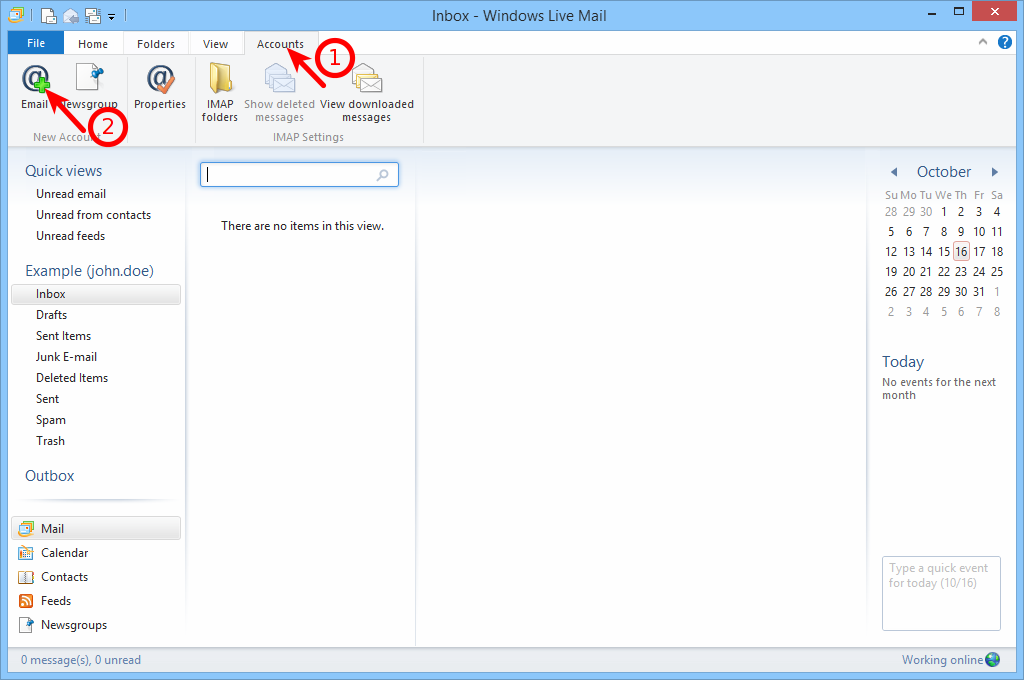Screen dimensions: 1024x680
Task: Switch to Newsgroups view
Action: point(96,625)
